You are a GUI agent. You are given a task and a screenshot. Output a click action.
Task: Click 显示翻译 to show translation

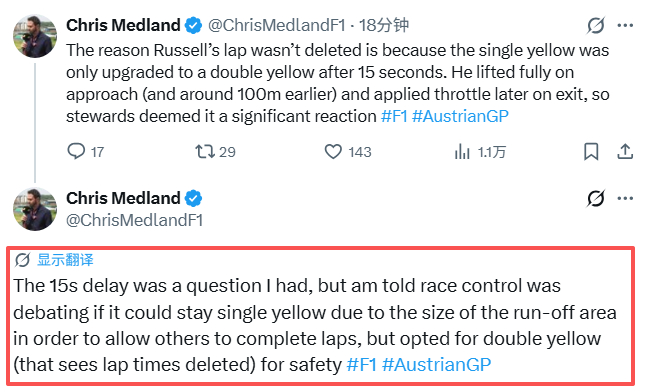pos(65,260)
